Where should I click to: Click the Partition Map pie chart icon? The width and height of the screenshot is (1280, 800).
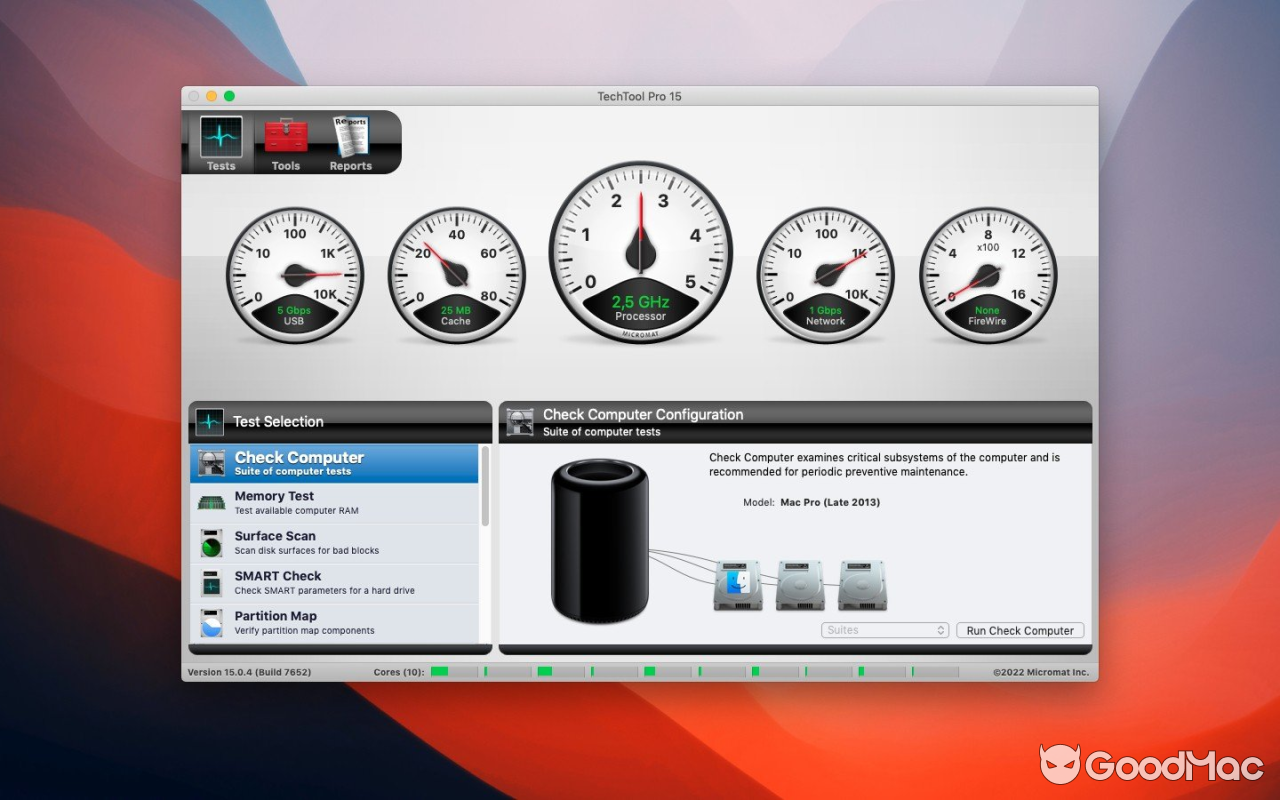(x=210, y=622)
